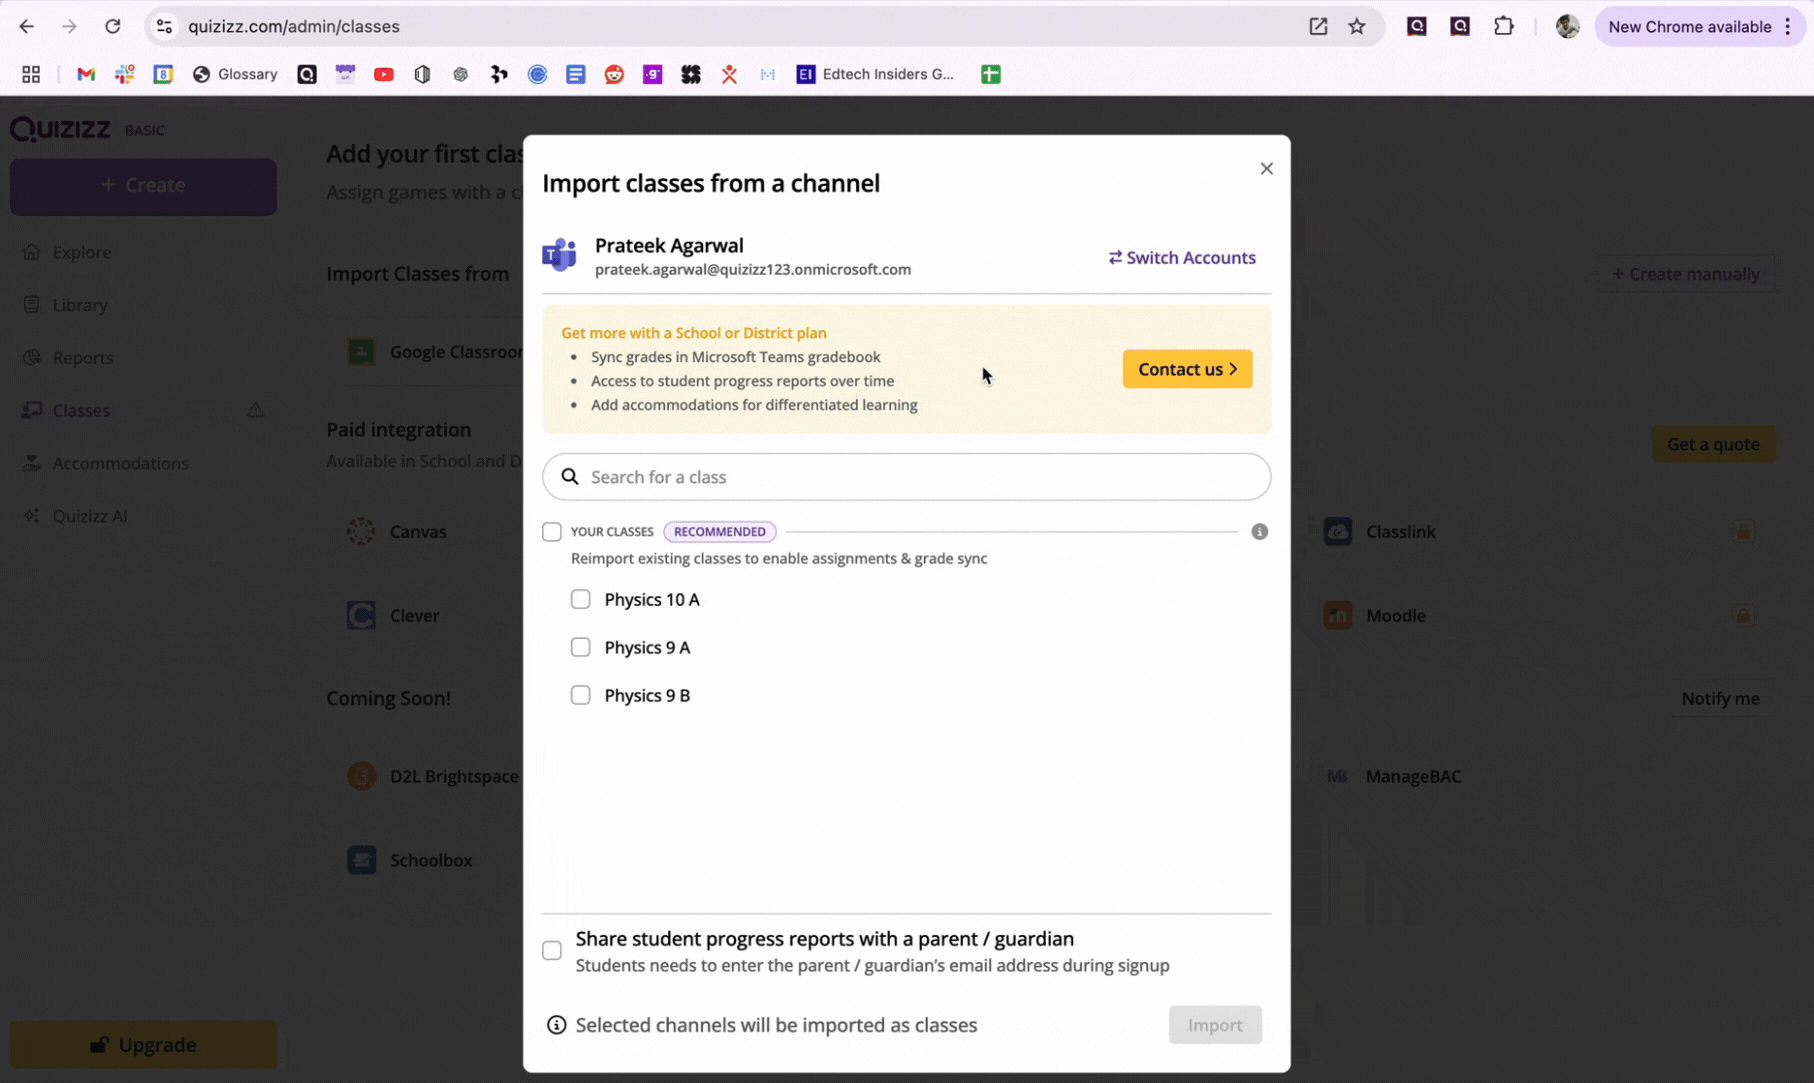Click lock icon next to Moodle
1814x1083 pixels.
pyautogui.click(x=1743, y=616)
